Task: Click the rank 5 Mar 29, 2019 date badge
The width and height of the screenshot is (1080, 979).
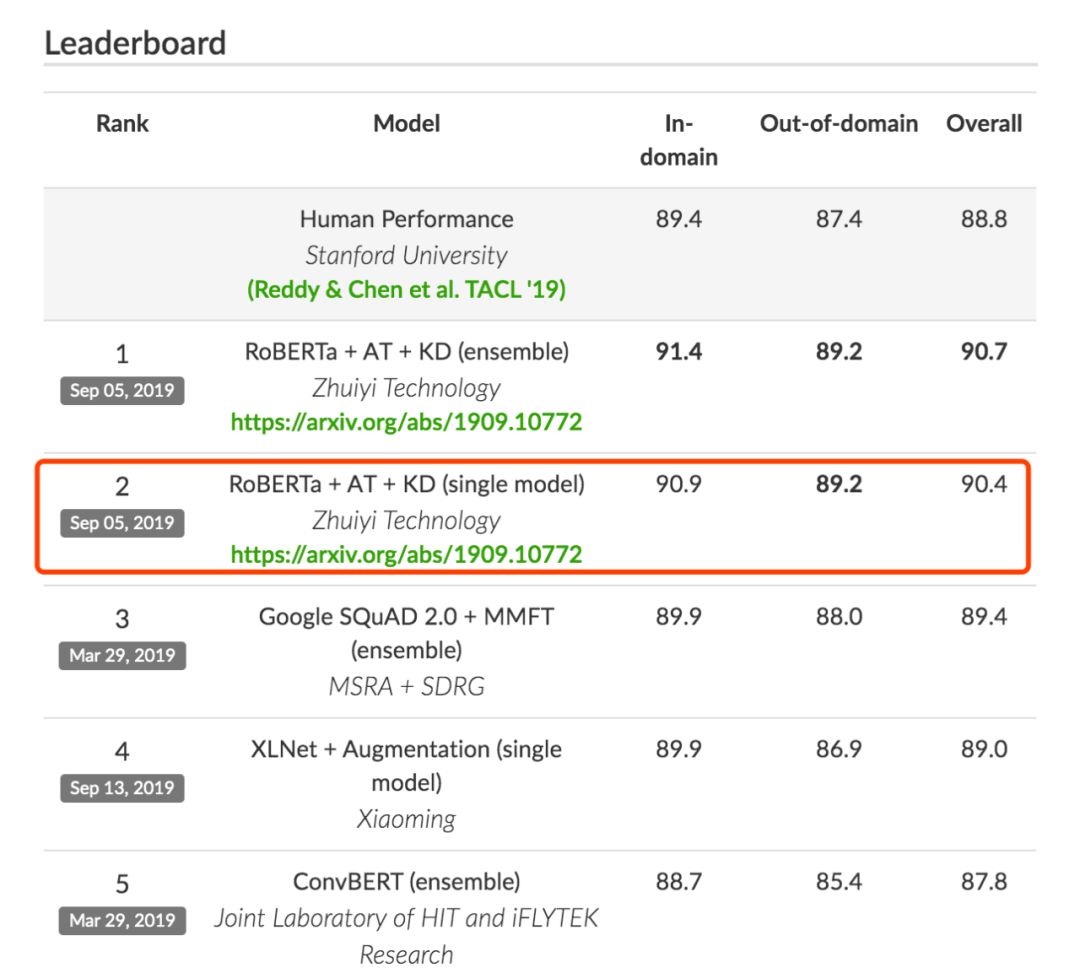Action: click(122, 920)
